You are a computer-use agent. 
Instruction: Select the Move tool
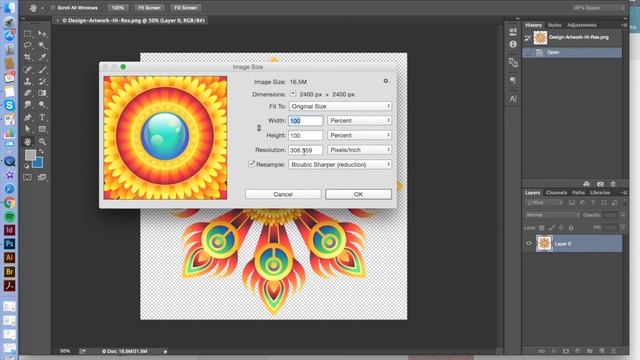(x=42, y=33)
